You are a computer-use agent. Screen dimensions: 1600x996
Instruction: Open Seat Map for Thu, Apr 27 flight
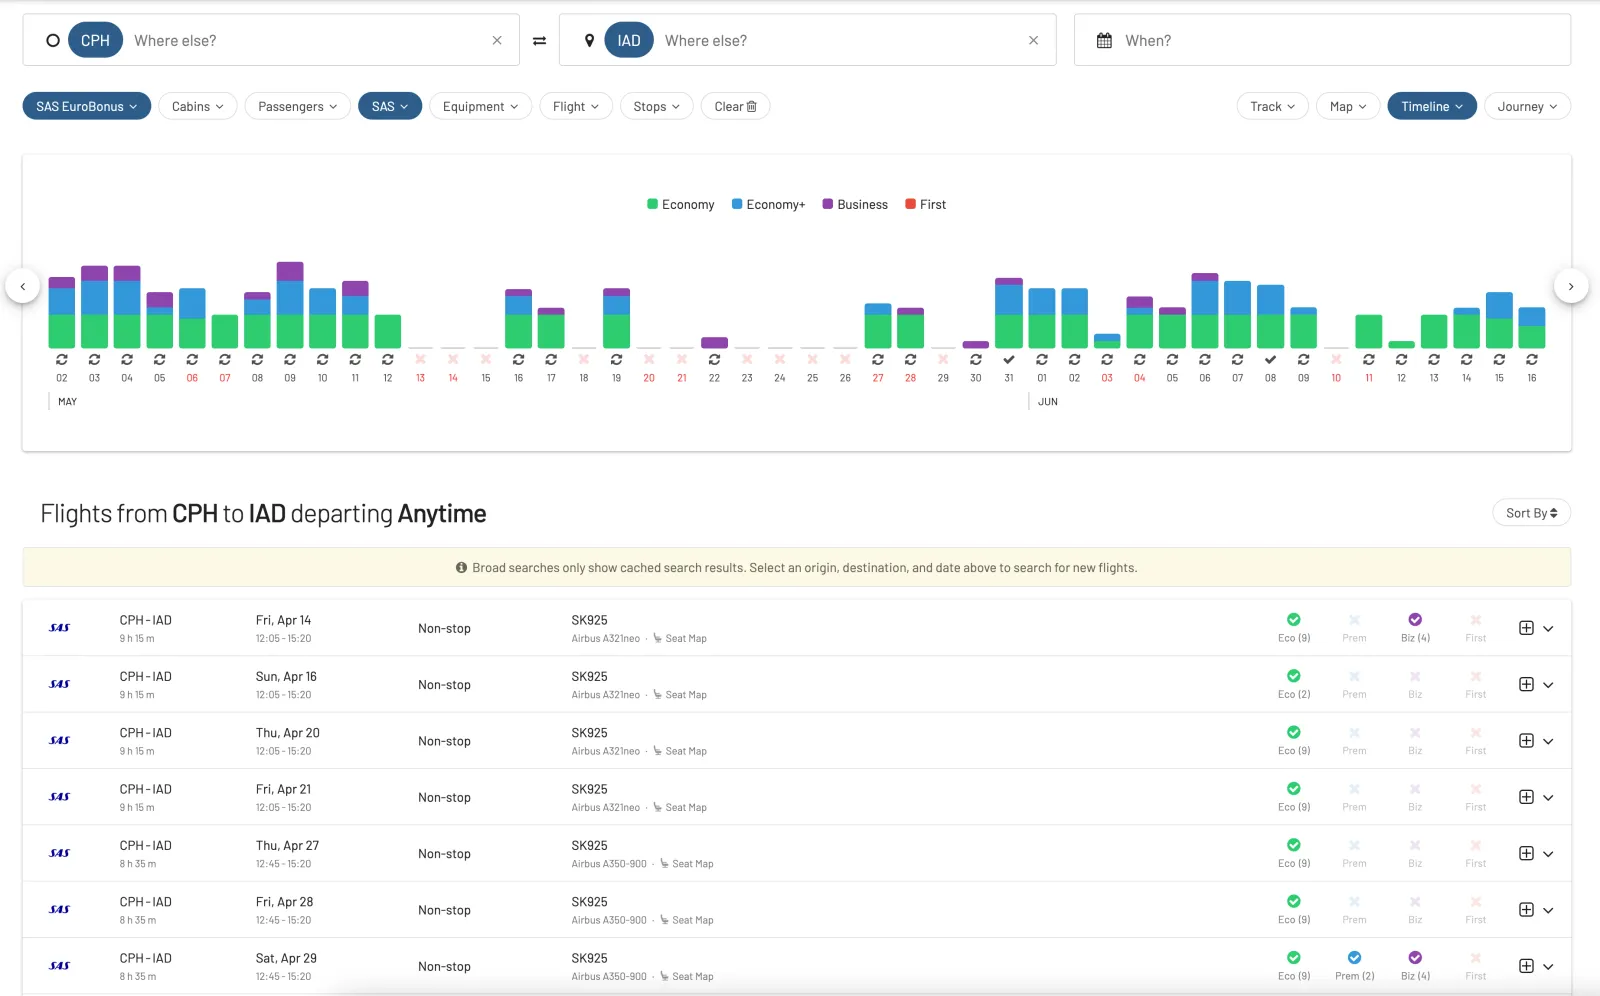click(x=687, y=864)
